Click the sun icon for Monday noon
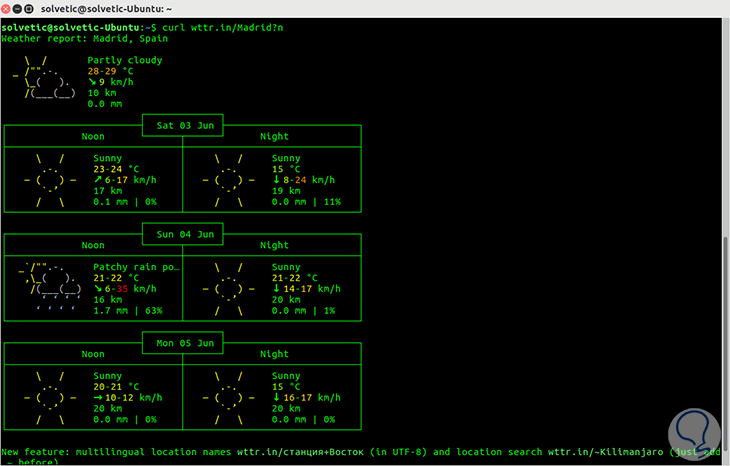The image size is (730, 466). pos(50,398)
